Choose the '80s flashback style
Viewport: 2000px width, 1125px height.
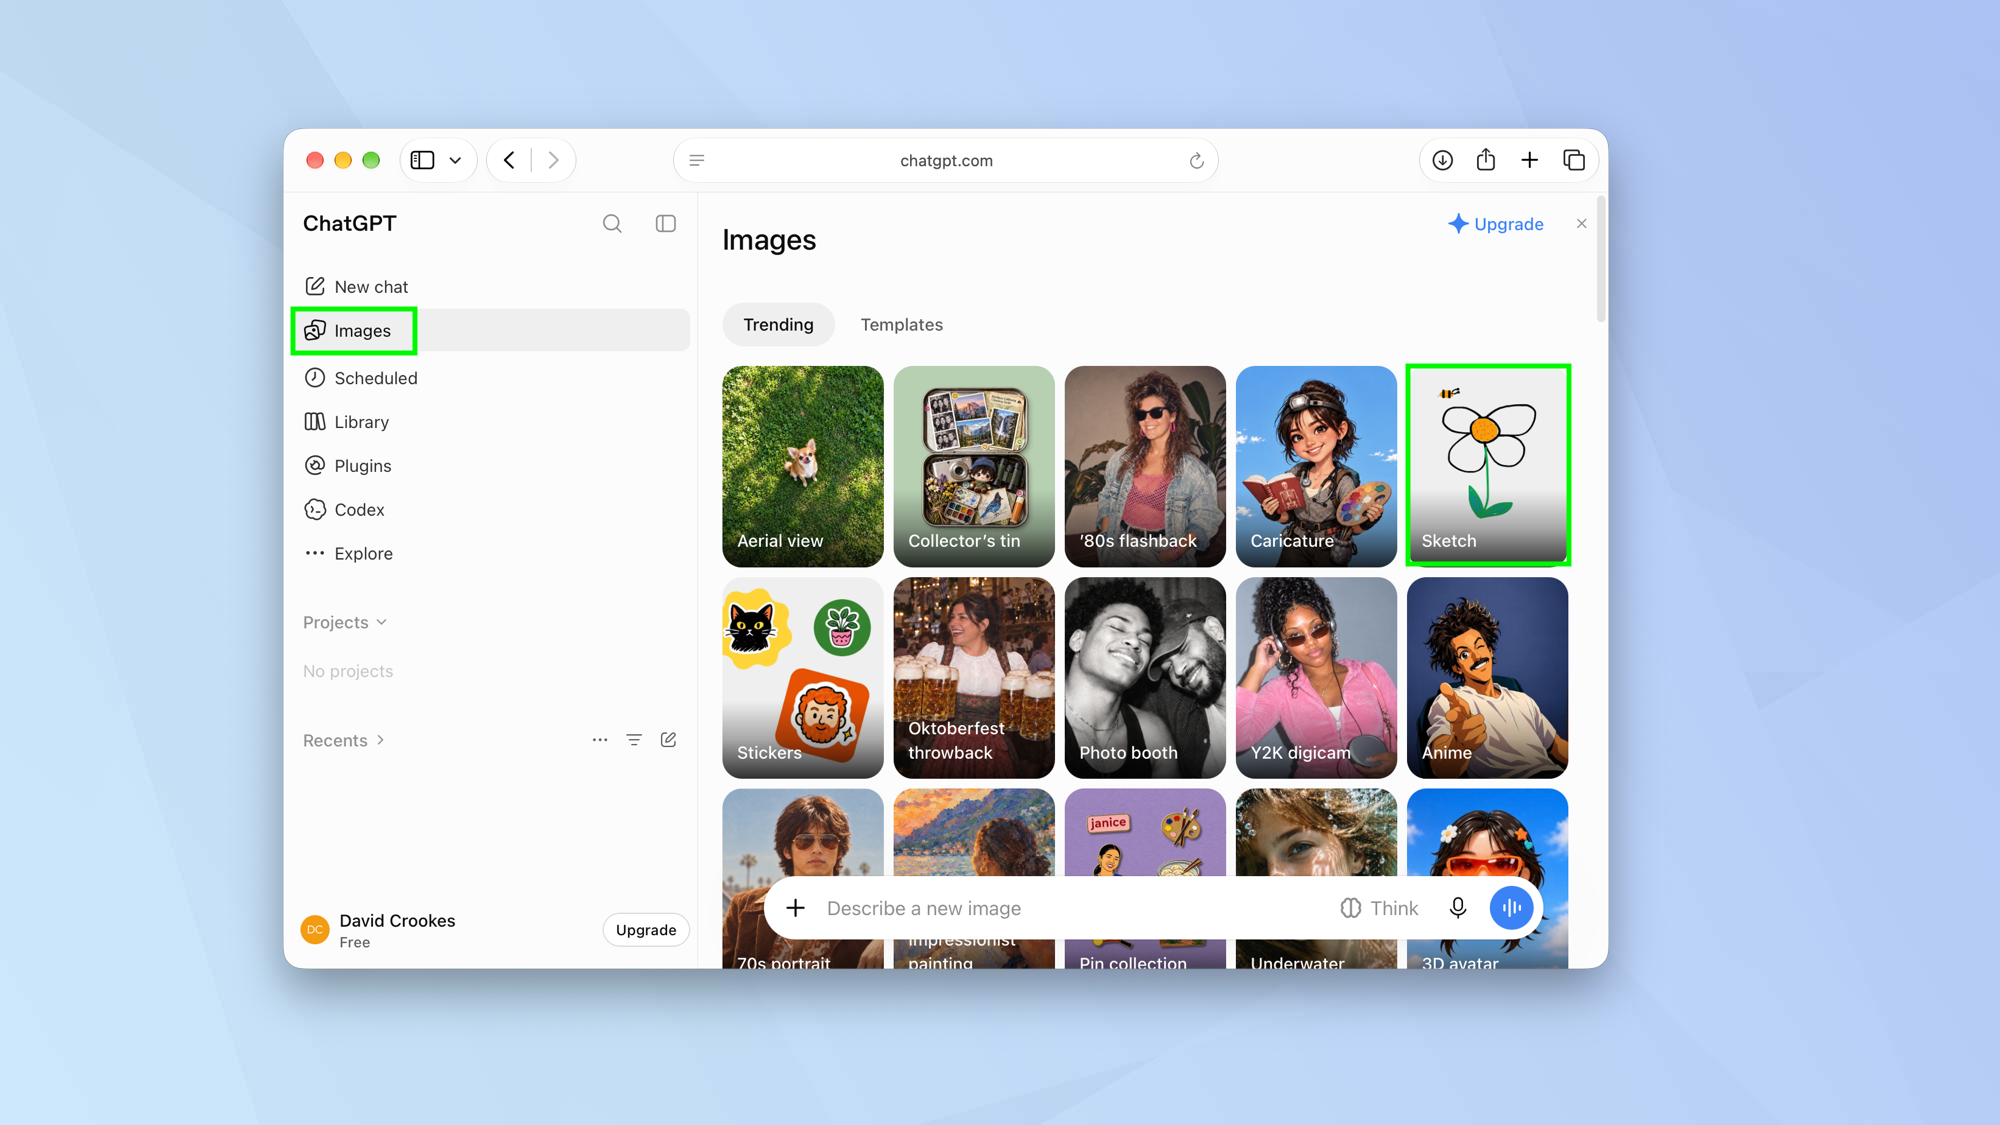[x=1145, y=466]
